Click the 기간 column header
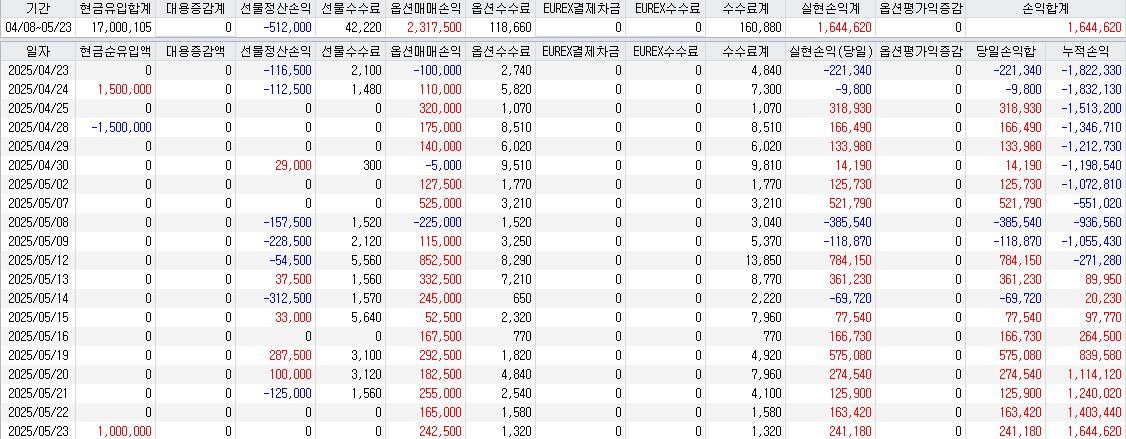 point(37,9)
